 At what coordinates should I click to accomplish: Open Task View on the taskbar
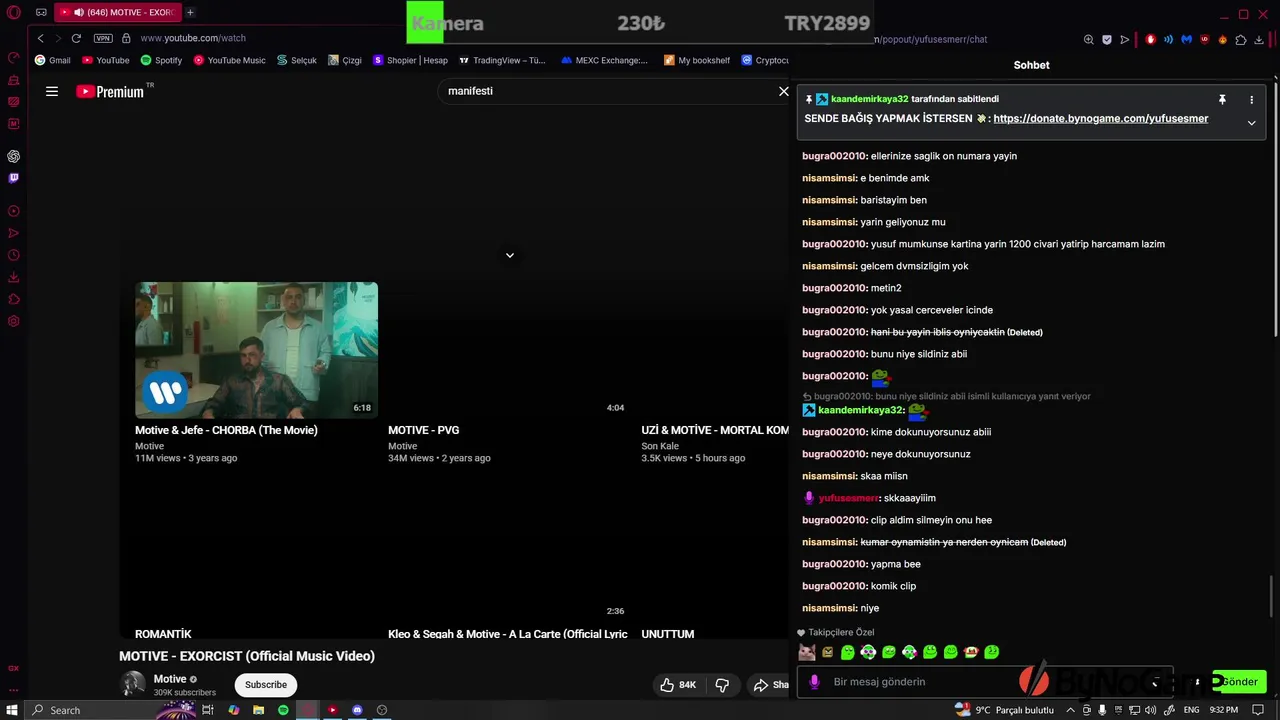click(x=208, y=710)
